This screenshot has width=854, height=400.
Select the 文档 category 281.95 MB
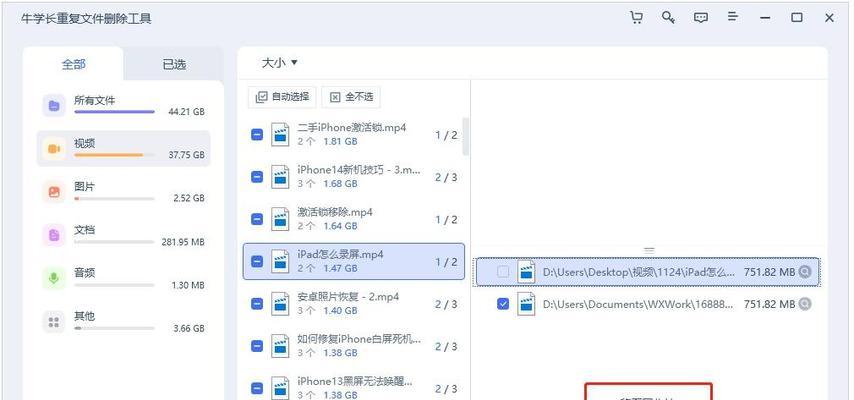124,235
